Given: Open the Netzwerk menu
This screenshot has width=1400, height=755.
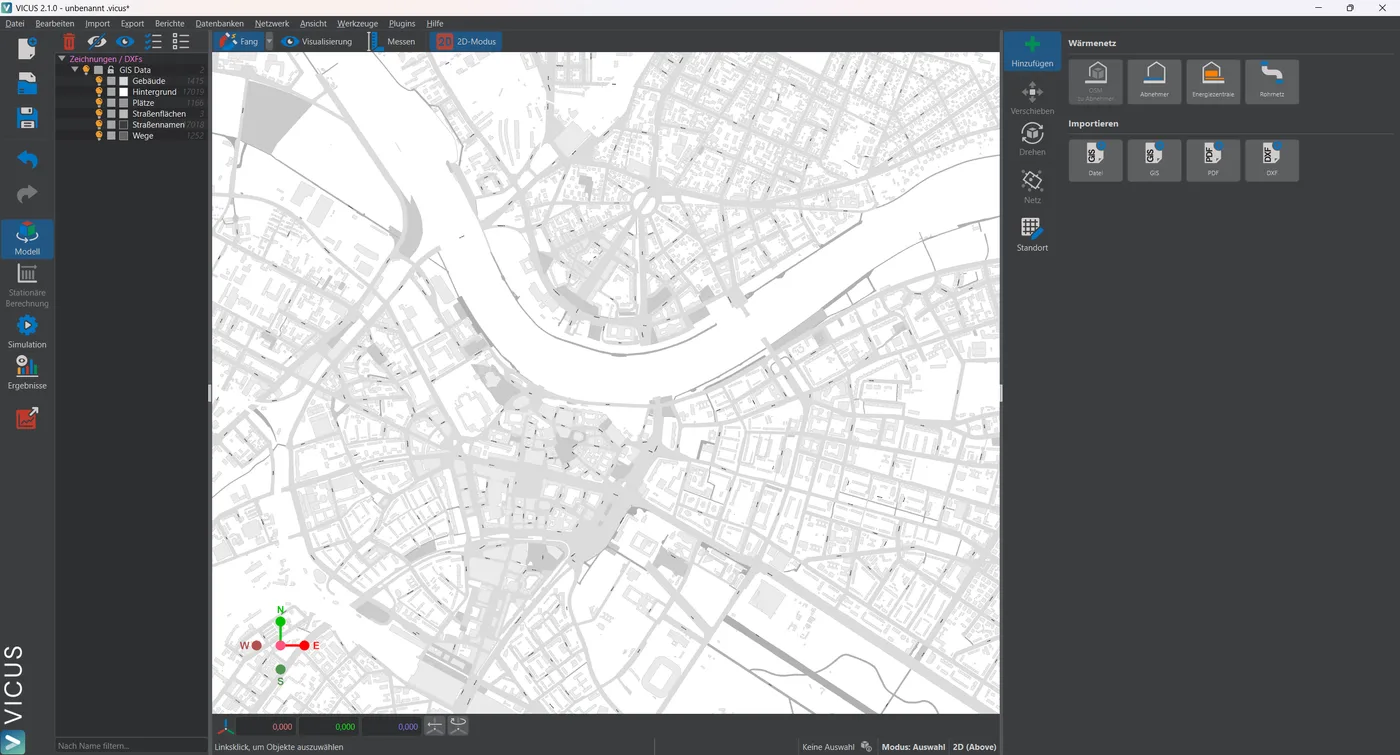Looking at the screenshot, I should 272,23.
